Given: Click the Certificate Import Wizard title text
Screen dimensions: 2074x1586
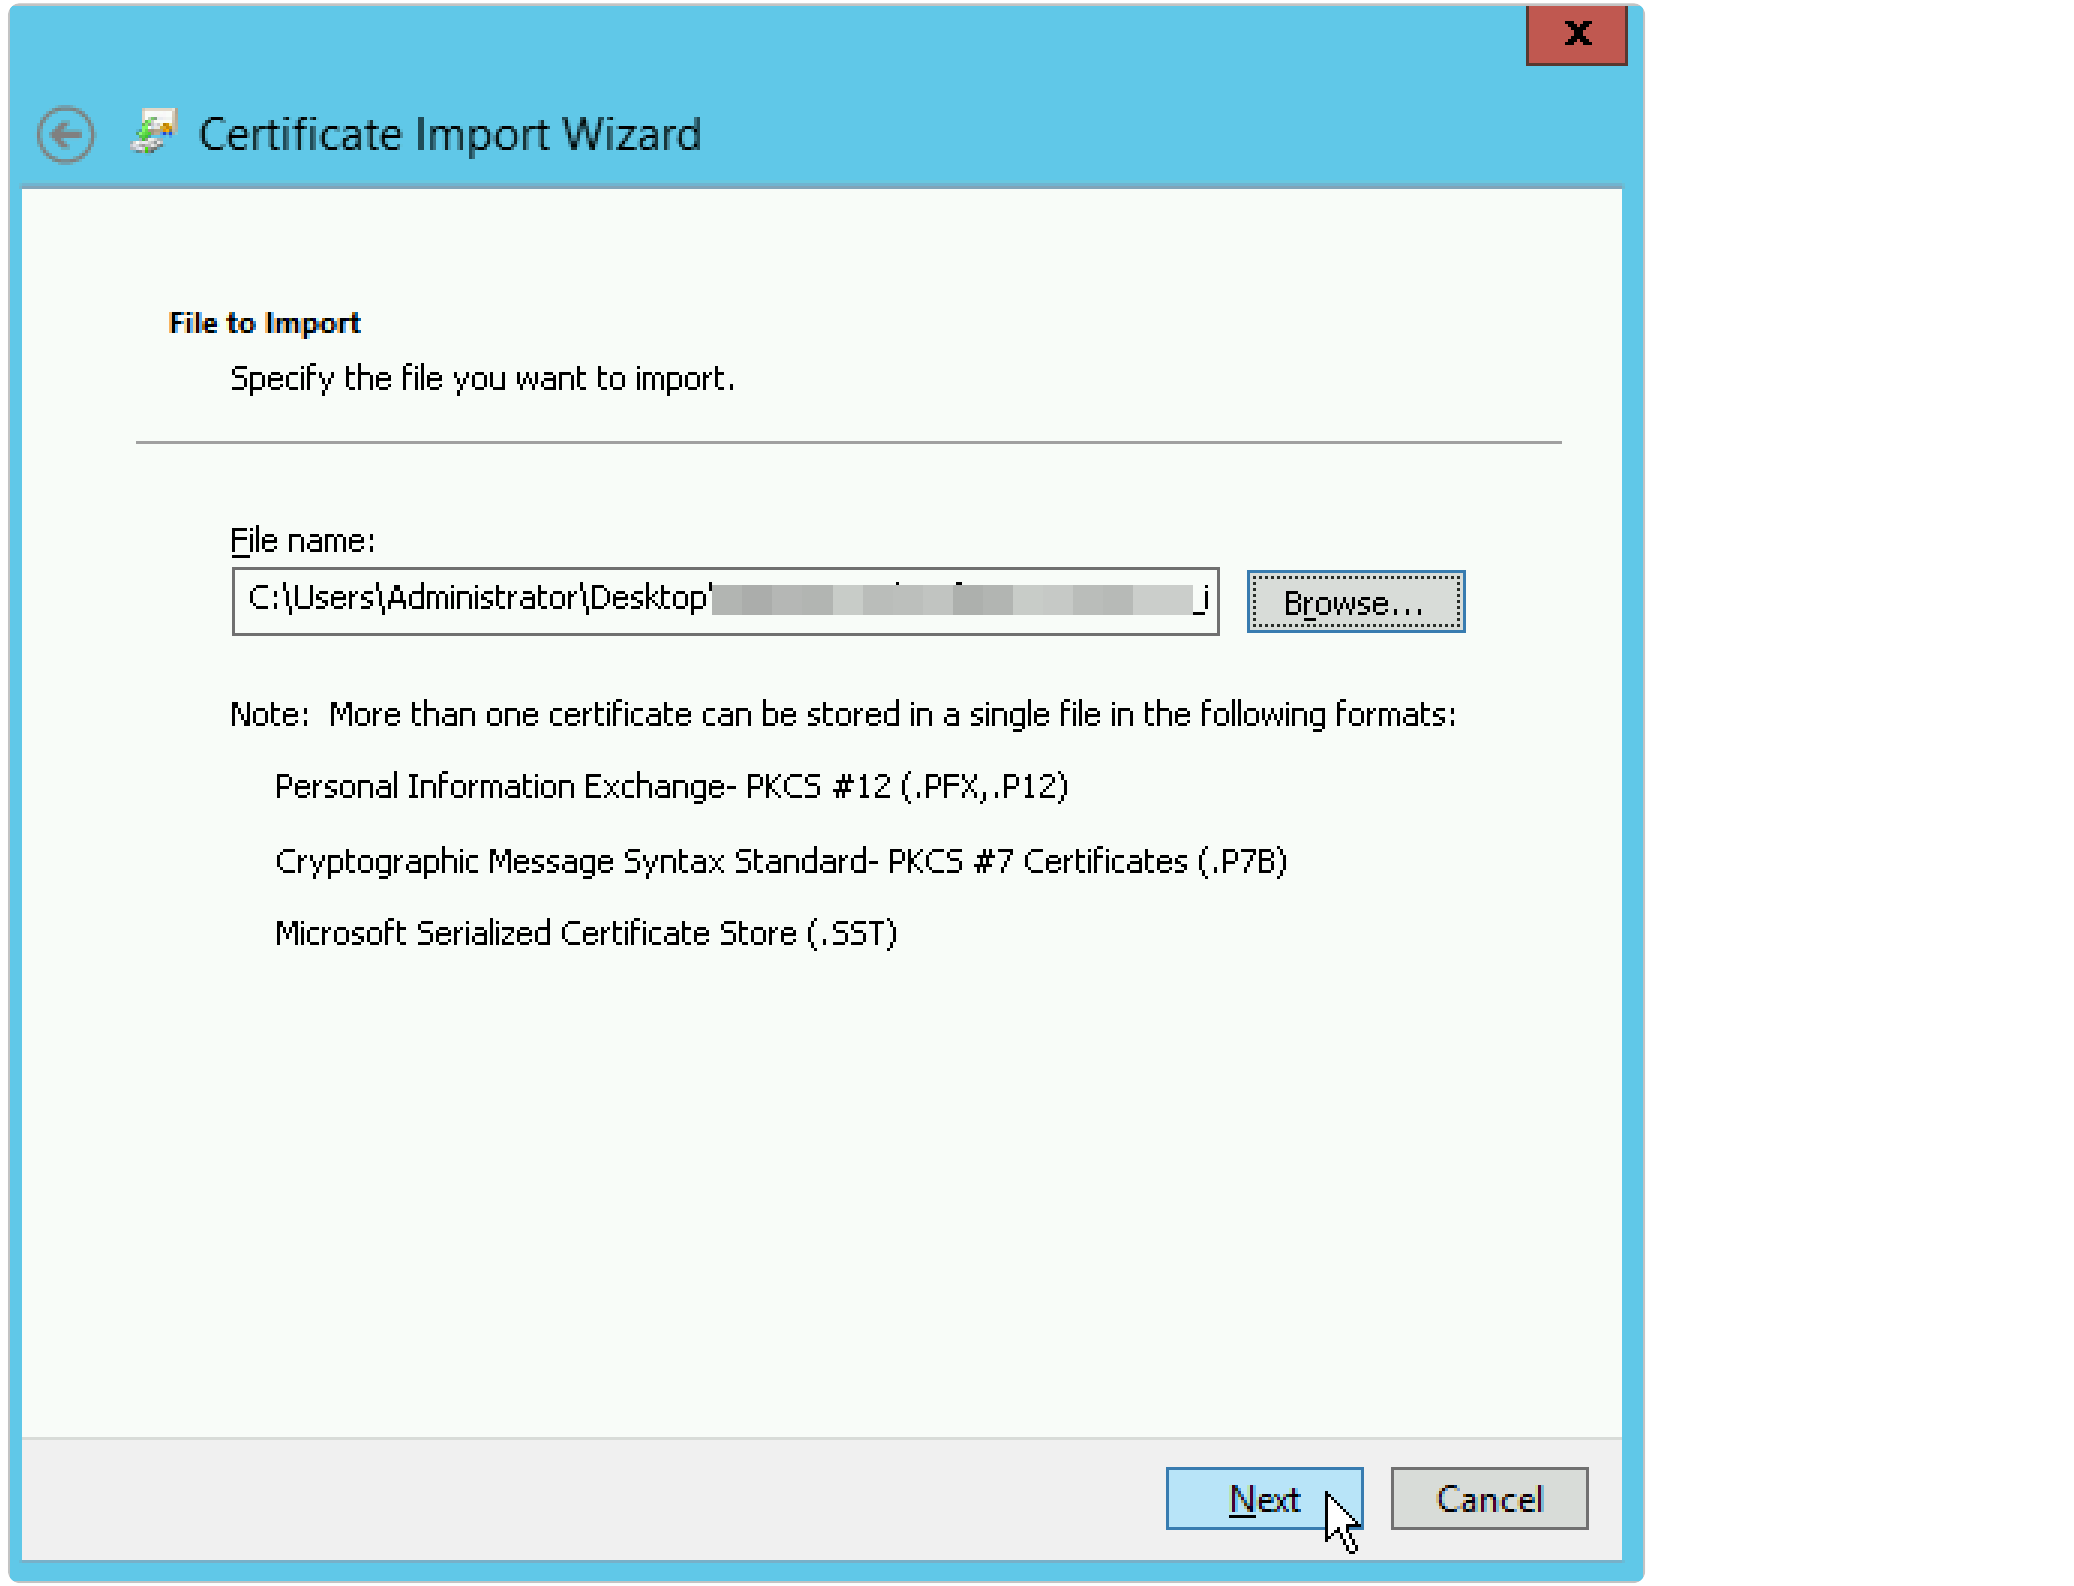Looking at the screenshot, I should click(449, 134).
